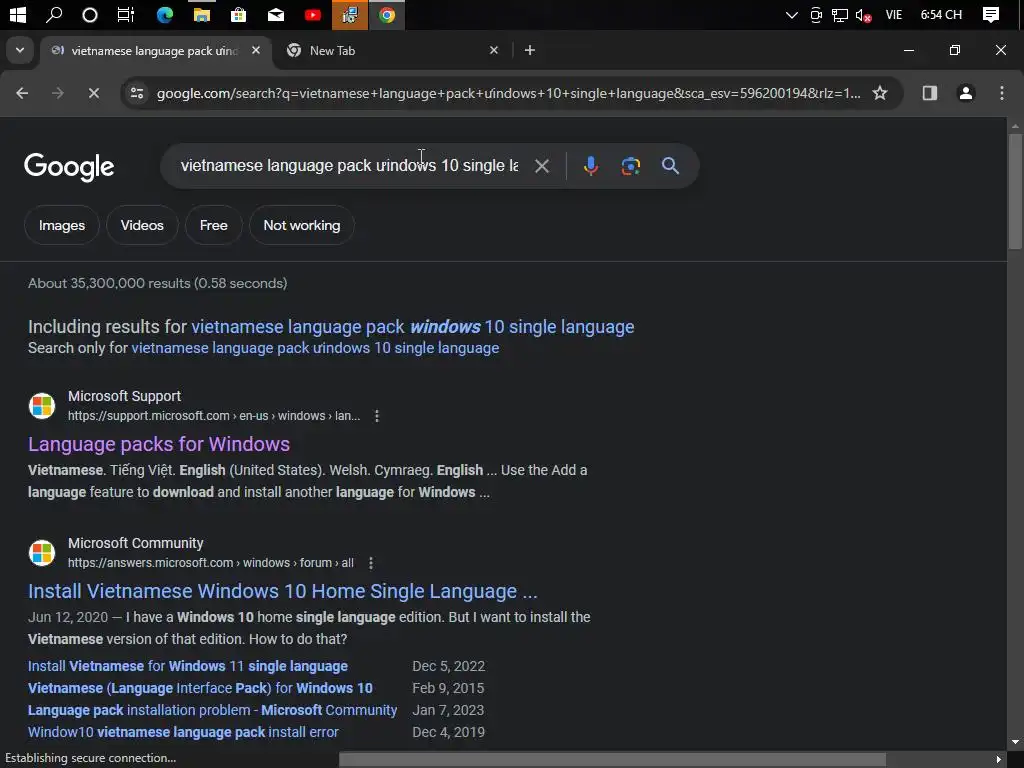The height and width of the screenshot is (768, 1024).
Task: Open taskbar search magnifier
Action: 54,14
